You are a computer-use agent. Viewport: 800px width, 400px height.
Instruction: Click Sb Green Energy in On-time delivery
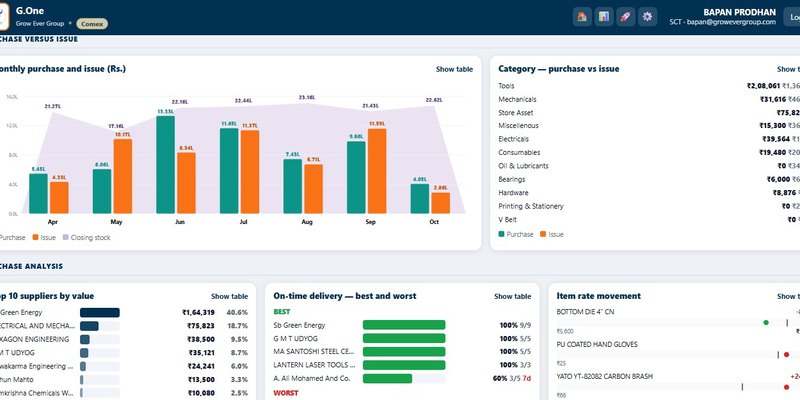tap(299, 325)
